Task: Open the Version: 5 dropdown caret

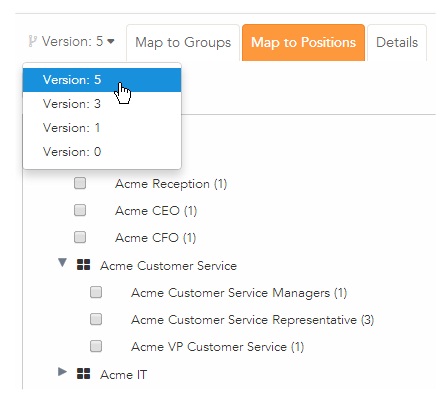Action: pos(111,42)
